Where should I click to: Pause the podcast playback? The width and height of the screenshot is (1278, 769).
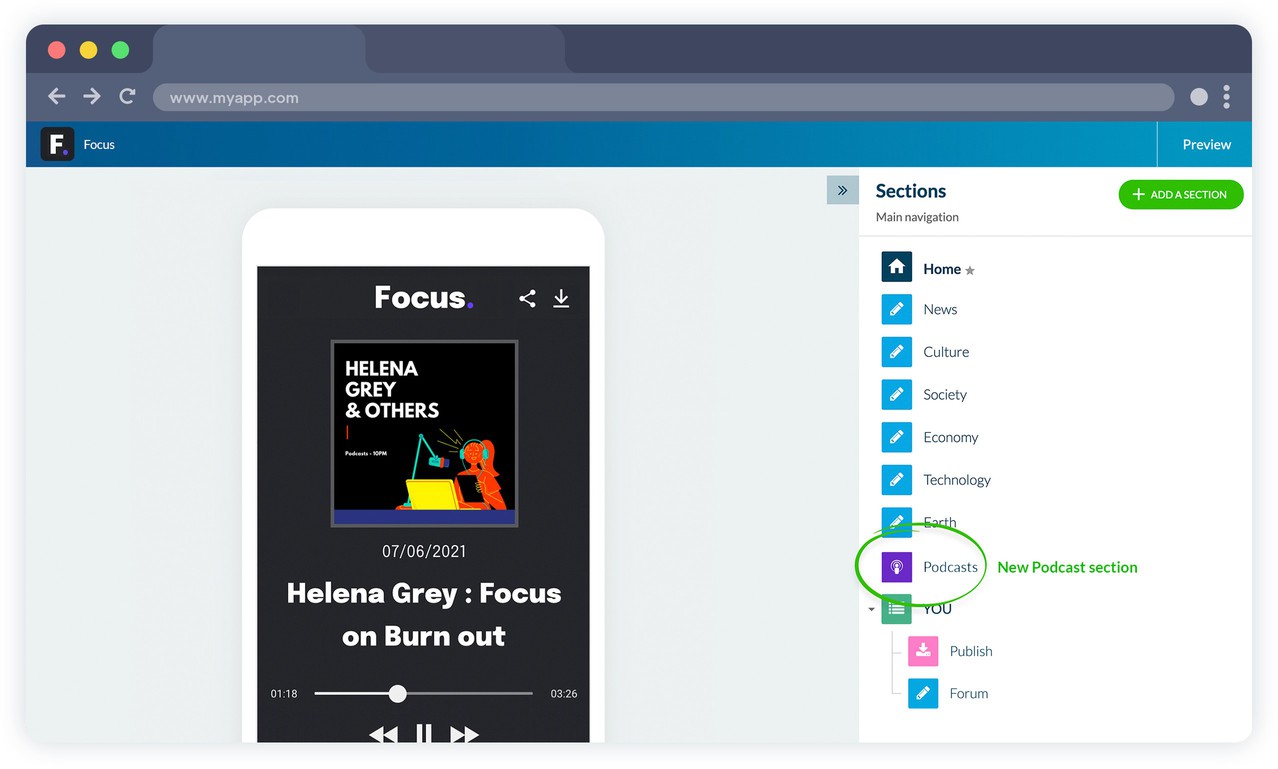(424, 735)
